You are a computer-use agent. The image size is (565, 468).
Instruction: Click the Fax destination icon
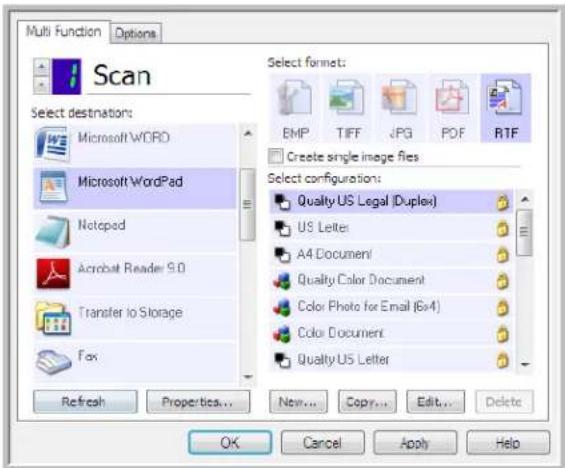point(53,361)
